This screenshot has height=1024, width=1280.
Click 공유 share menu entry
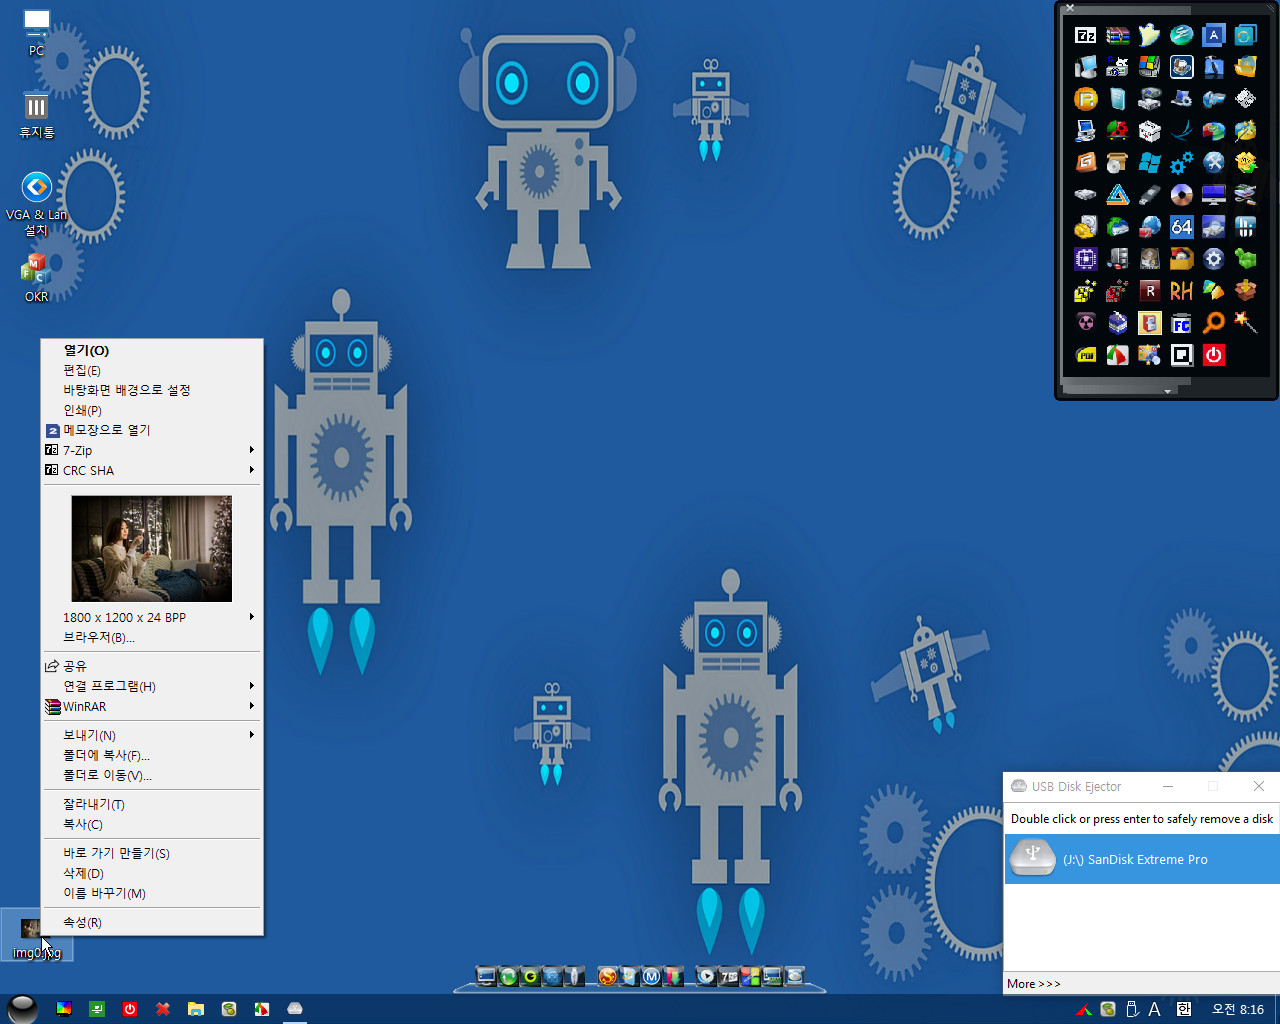tap(152, 666)
